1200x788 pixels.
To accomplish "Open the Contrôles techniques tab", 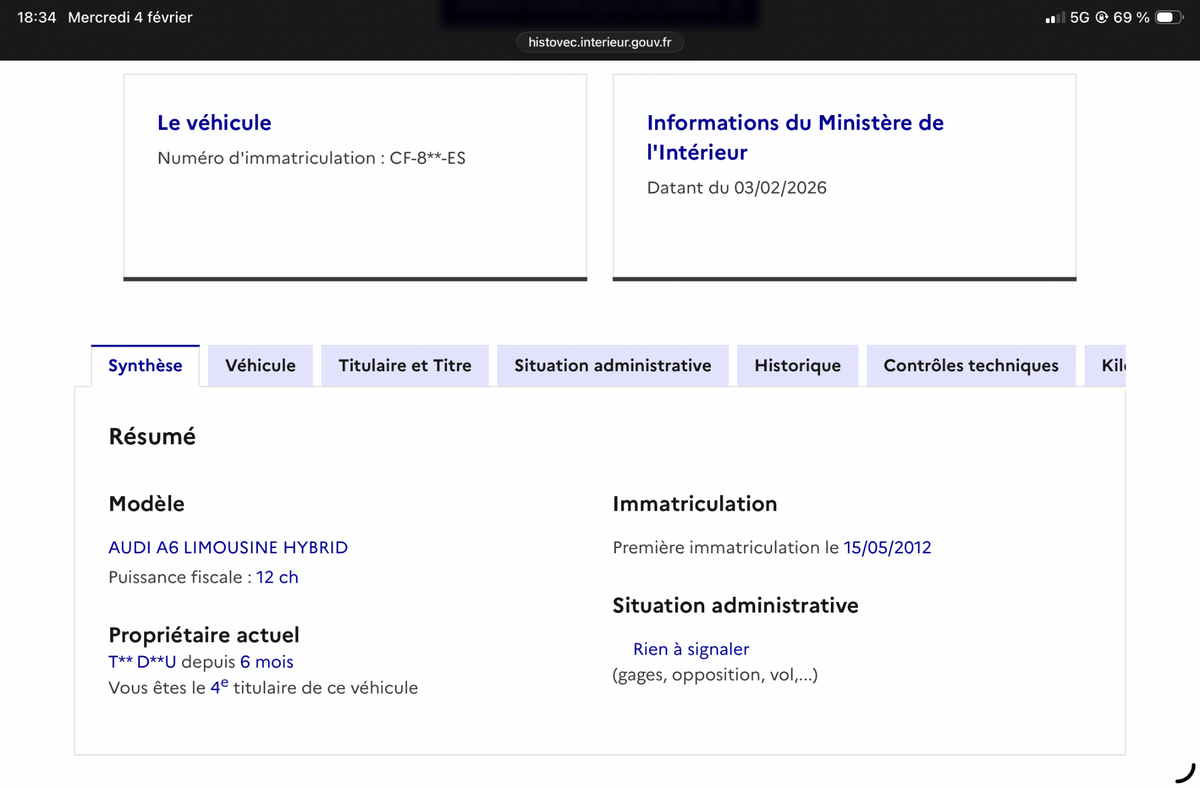I will (971, 366).
